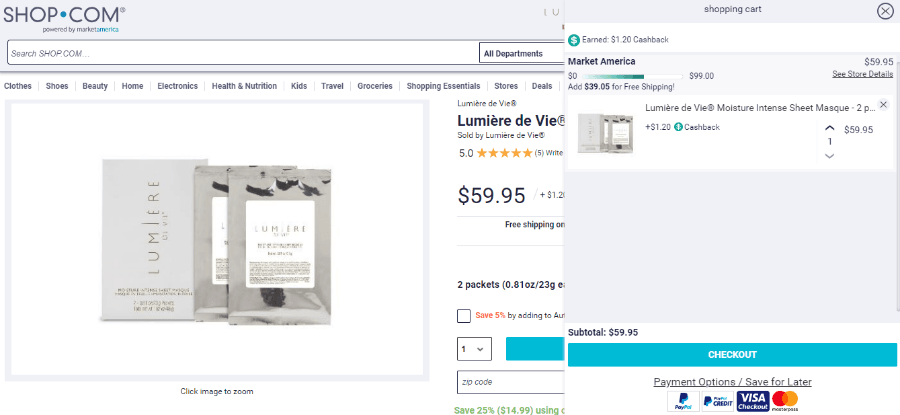Viewport: 900px width, 415px height.
Task: Click the Earned Cashback dollar icon
Action: point(574,40)
